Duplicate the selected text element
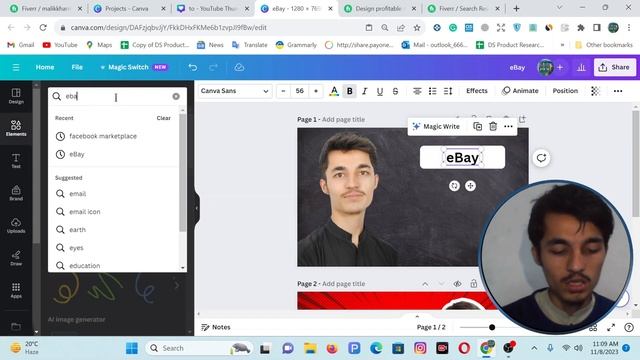 (477, 127)
